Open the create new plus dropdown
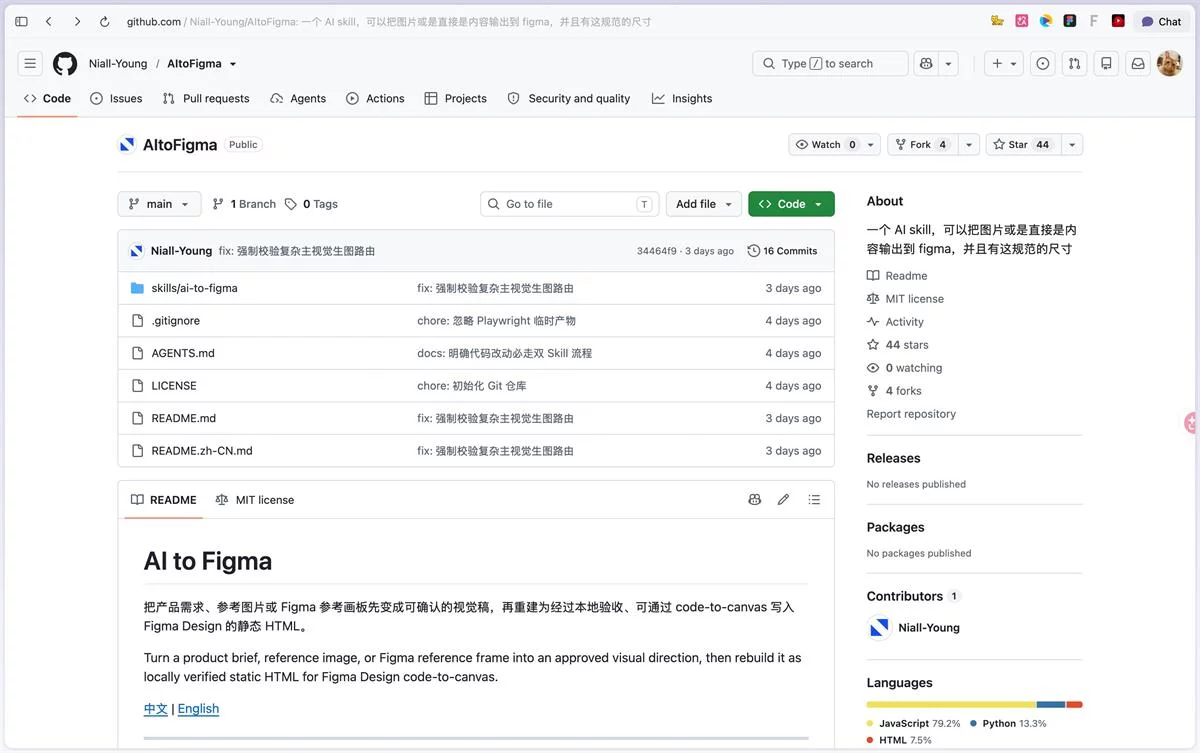The width and height of the screenshot is (1200, 753). coord(1003,63)
